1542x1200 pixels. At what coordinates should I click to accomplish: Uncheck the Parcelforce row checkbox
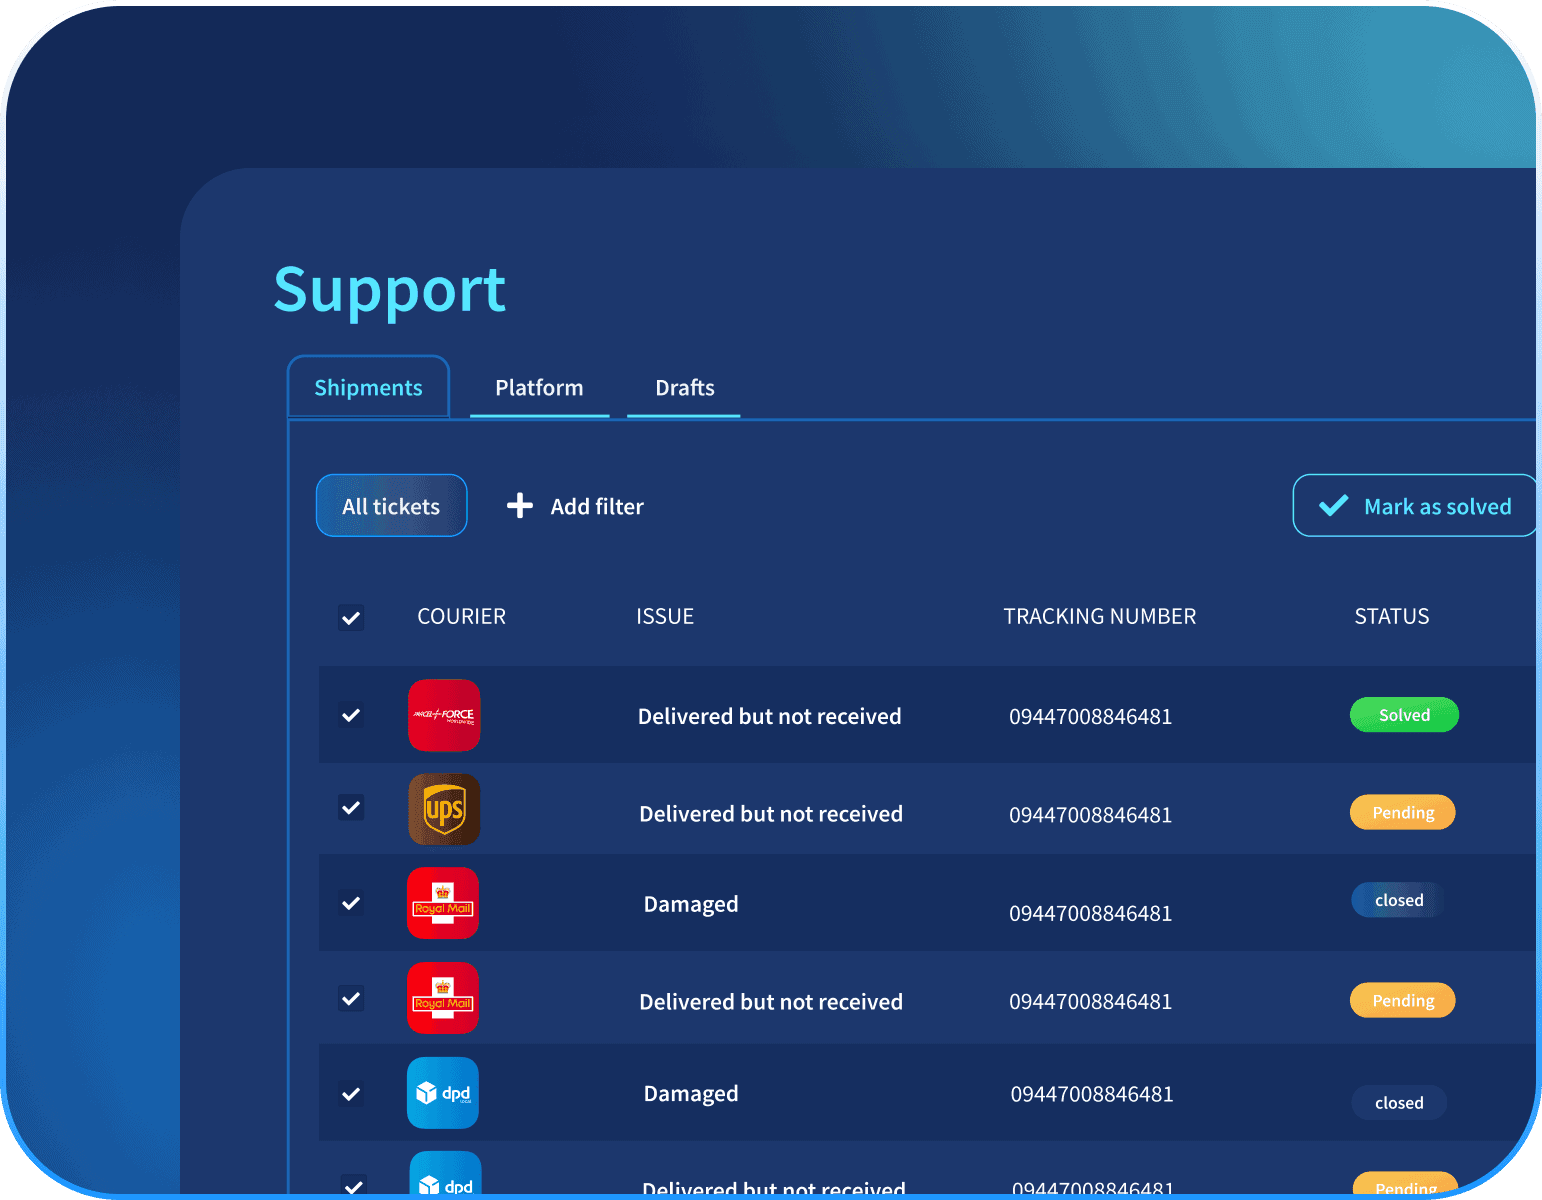click(351, 715)
